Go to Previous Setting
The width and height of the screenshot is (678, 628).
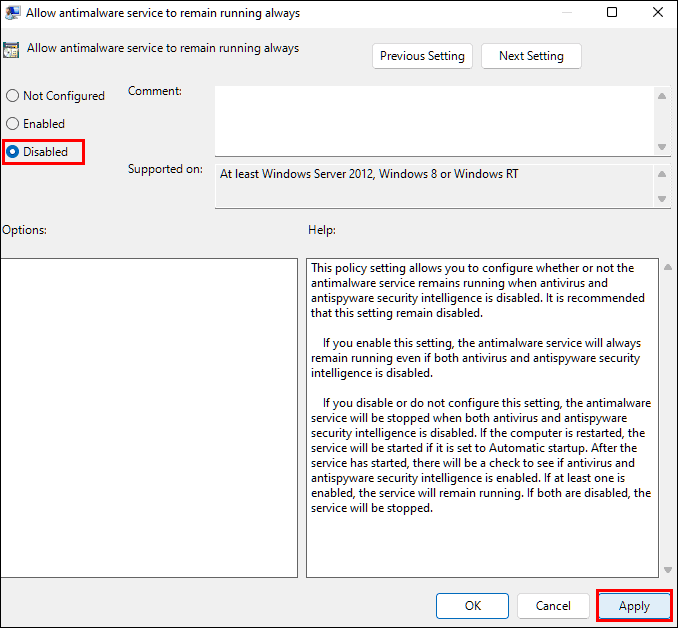[x=422, y=56]
